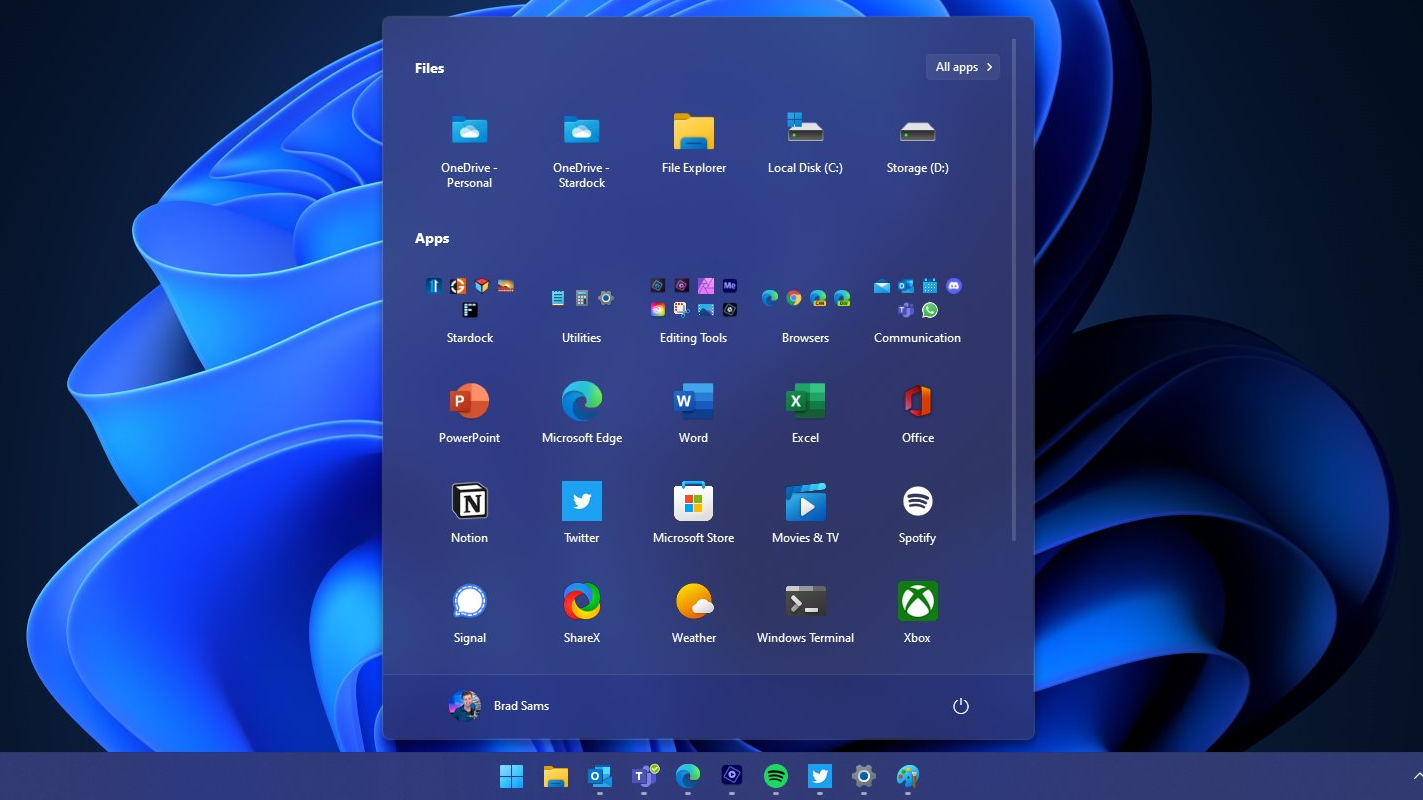Open the Paint palette icon on taskbar
Image resolution: width=1423 pixels, height=800 pixels.
point(908,776)
